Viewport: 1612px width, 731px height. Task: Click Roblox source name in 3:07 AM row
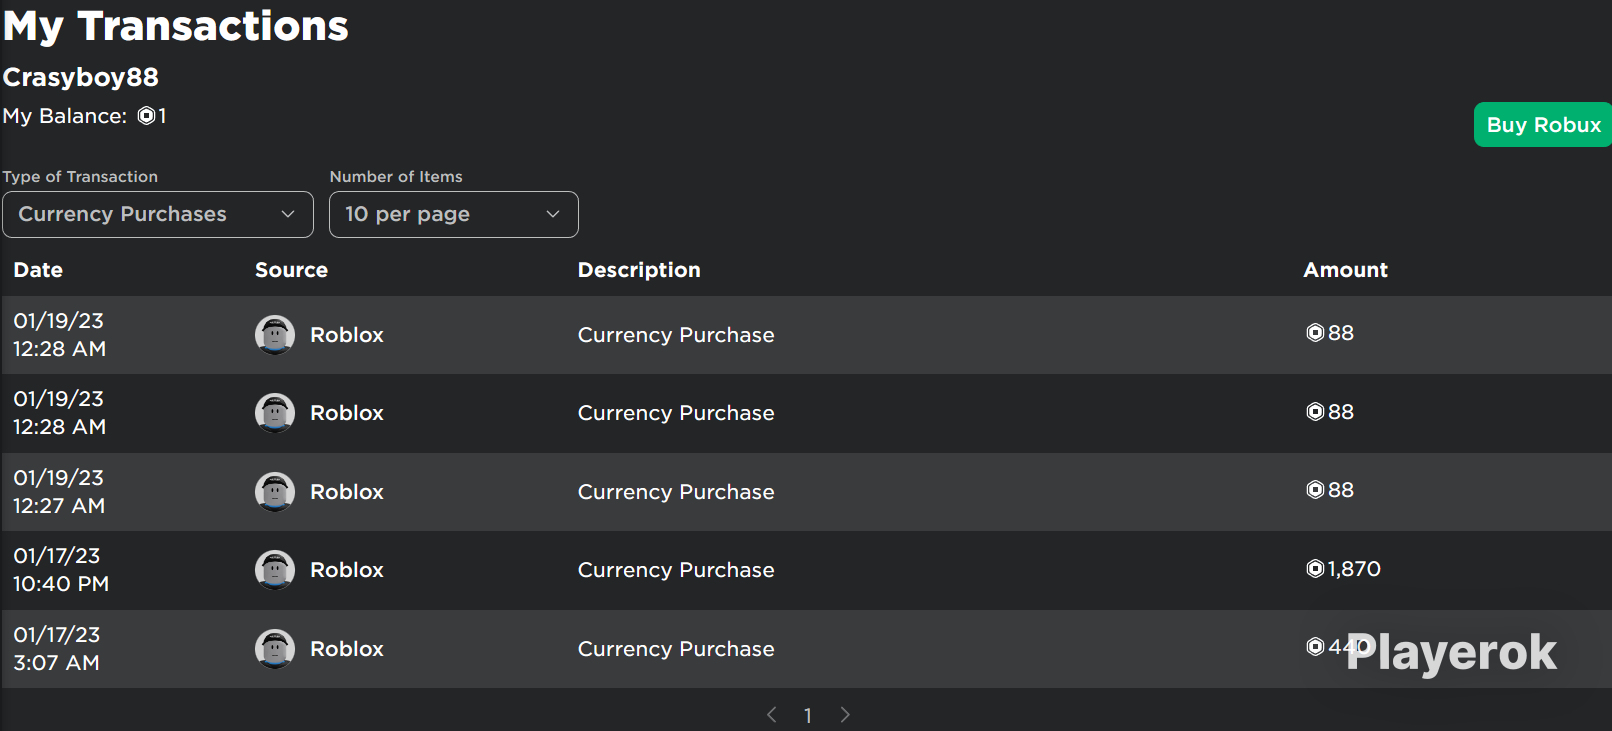[346, 649]
